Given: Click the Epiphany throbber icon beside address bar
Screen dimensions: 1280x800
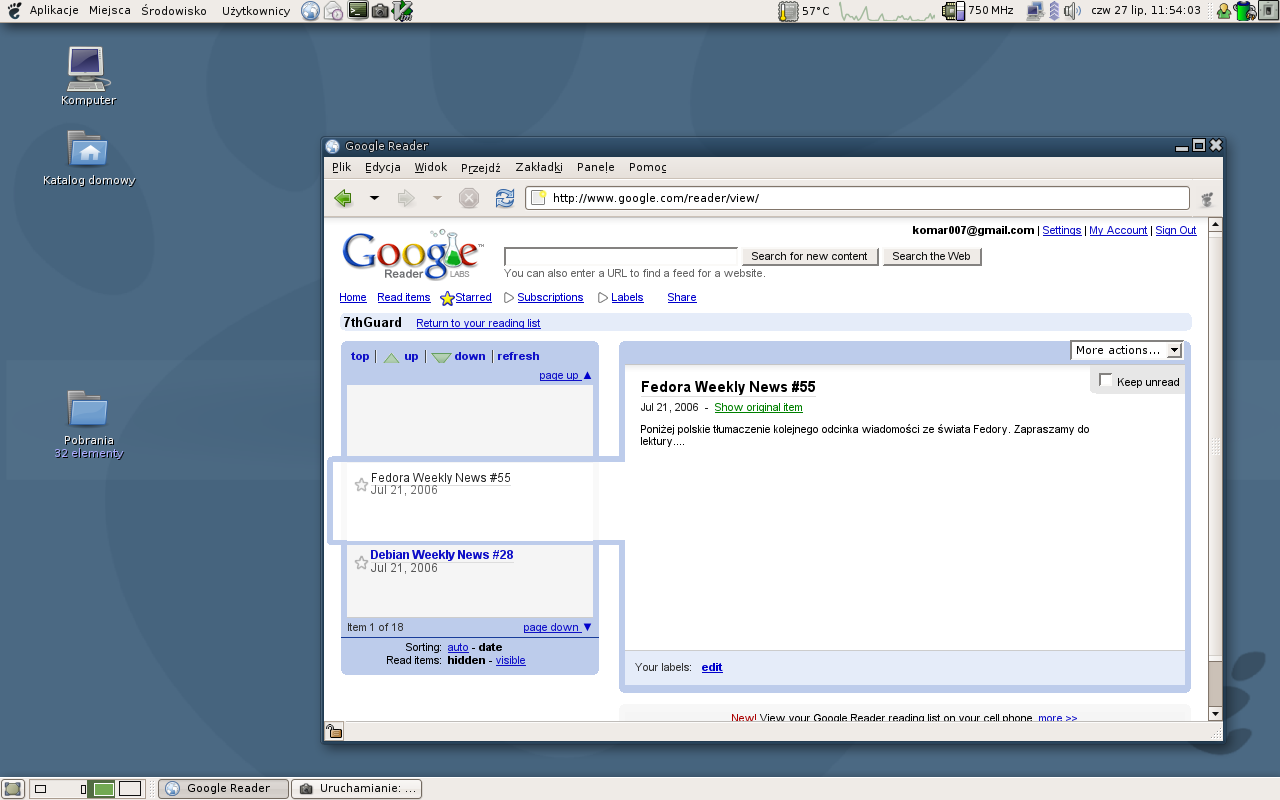Looking at the screenshot, I should (x=1207, y=199).
